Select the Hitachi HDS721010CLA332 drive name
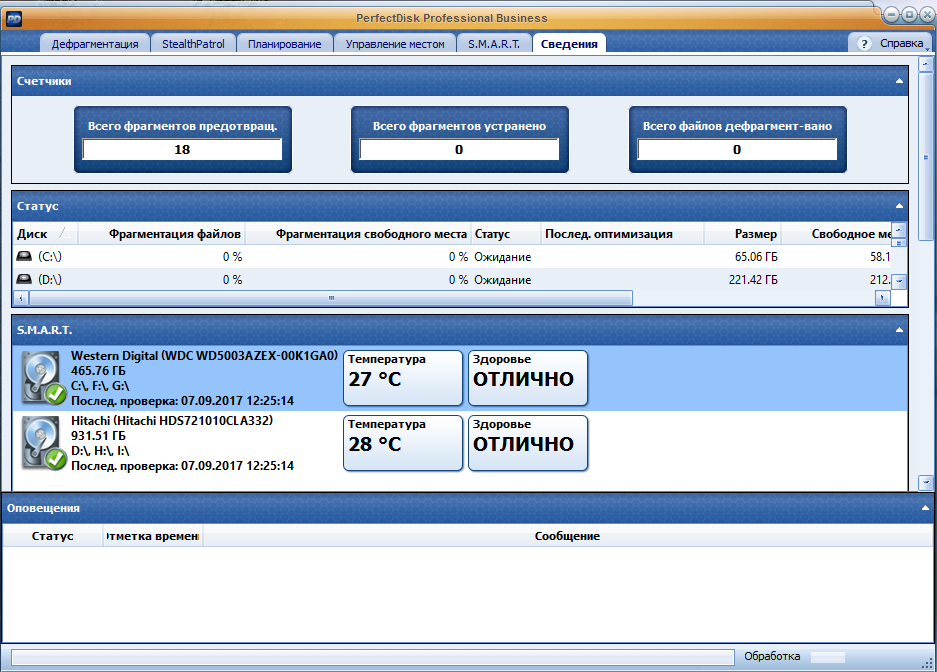This screenshot has height=672, width=937. point(172,421)
